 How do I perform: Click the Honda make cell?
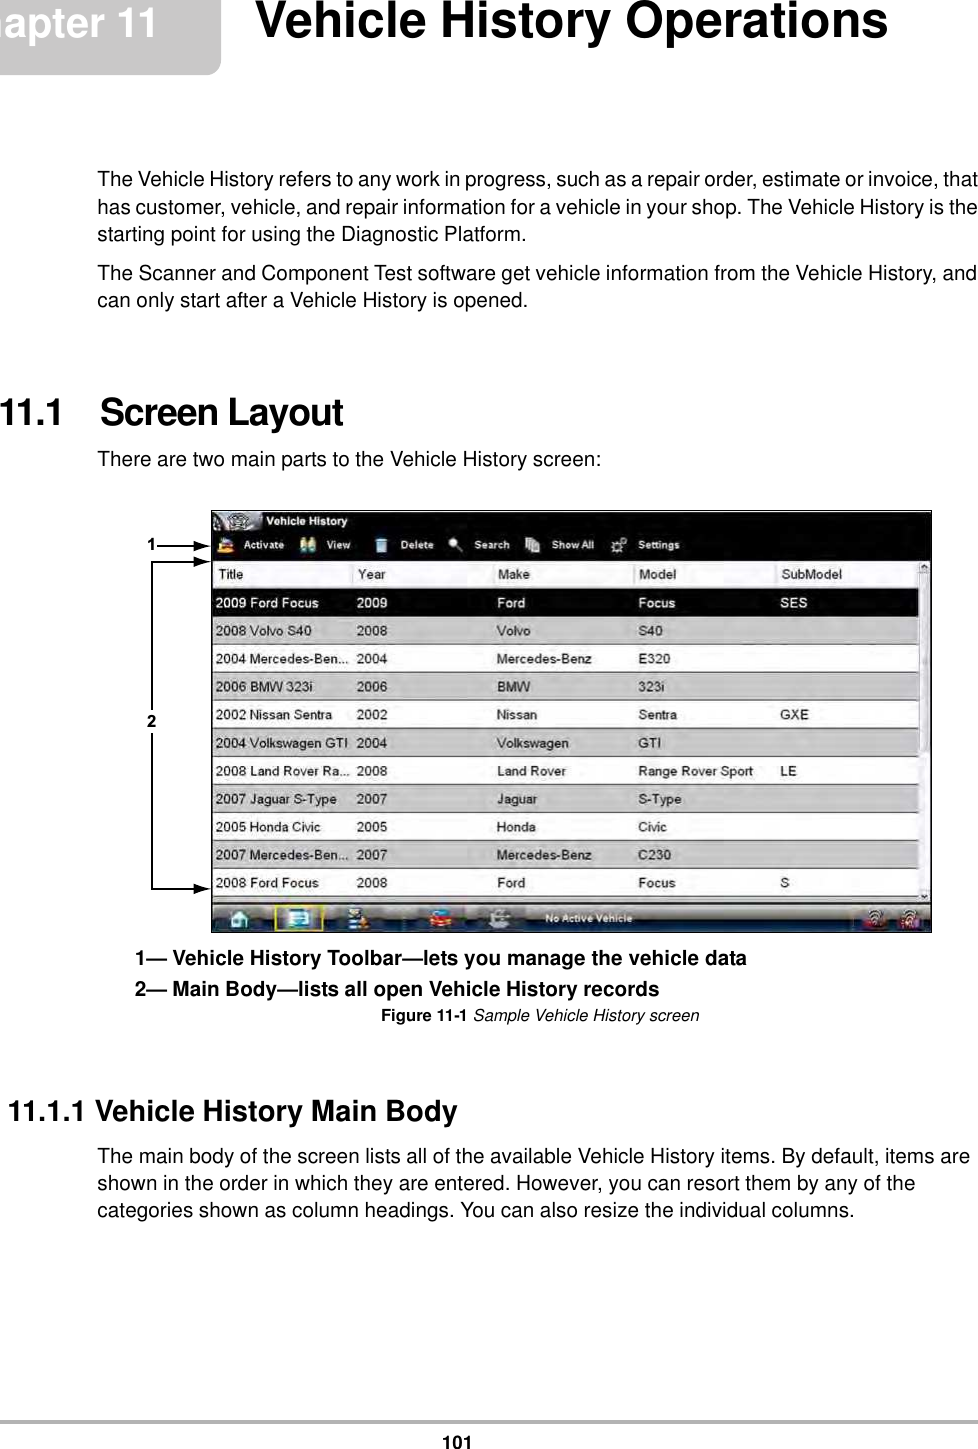pos(516,827)
